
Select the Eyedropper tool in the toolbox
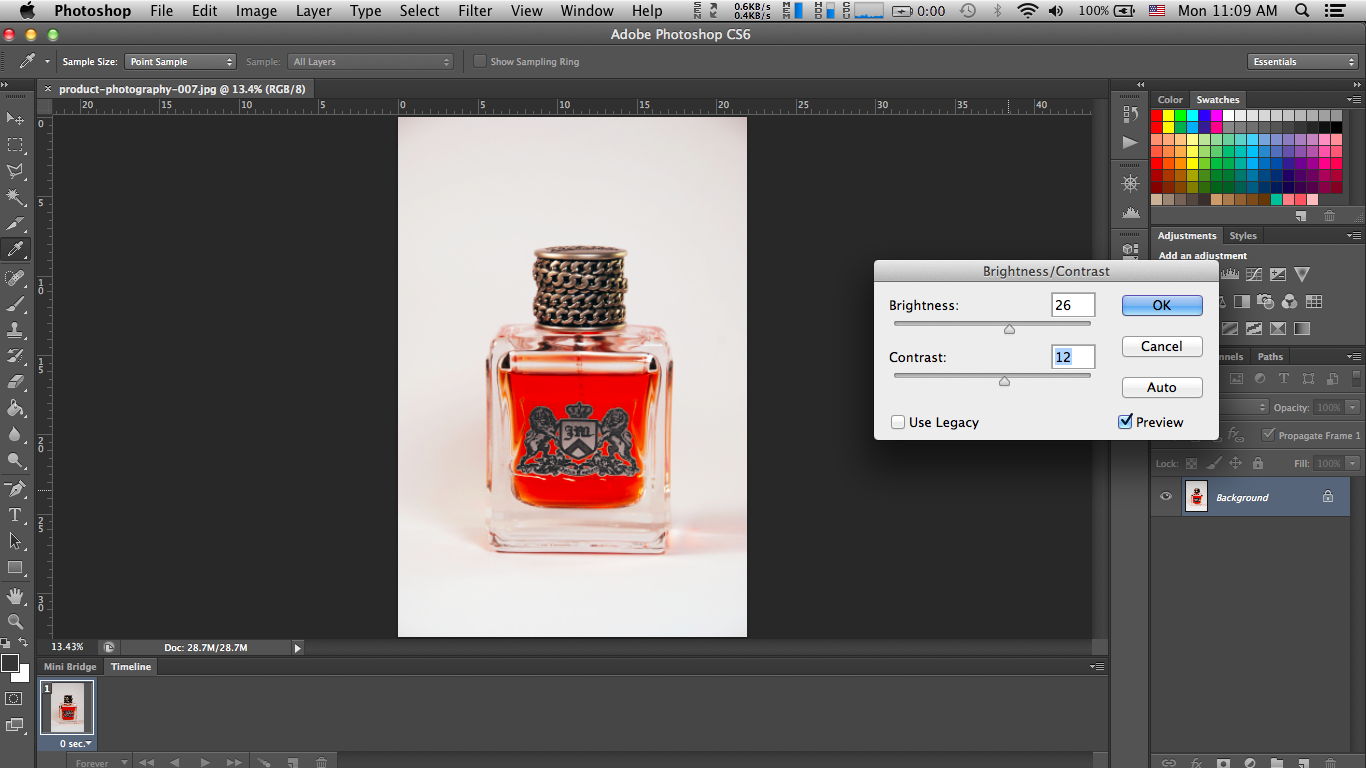[x=15, y=249]
